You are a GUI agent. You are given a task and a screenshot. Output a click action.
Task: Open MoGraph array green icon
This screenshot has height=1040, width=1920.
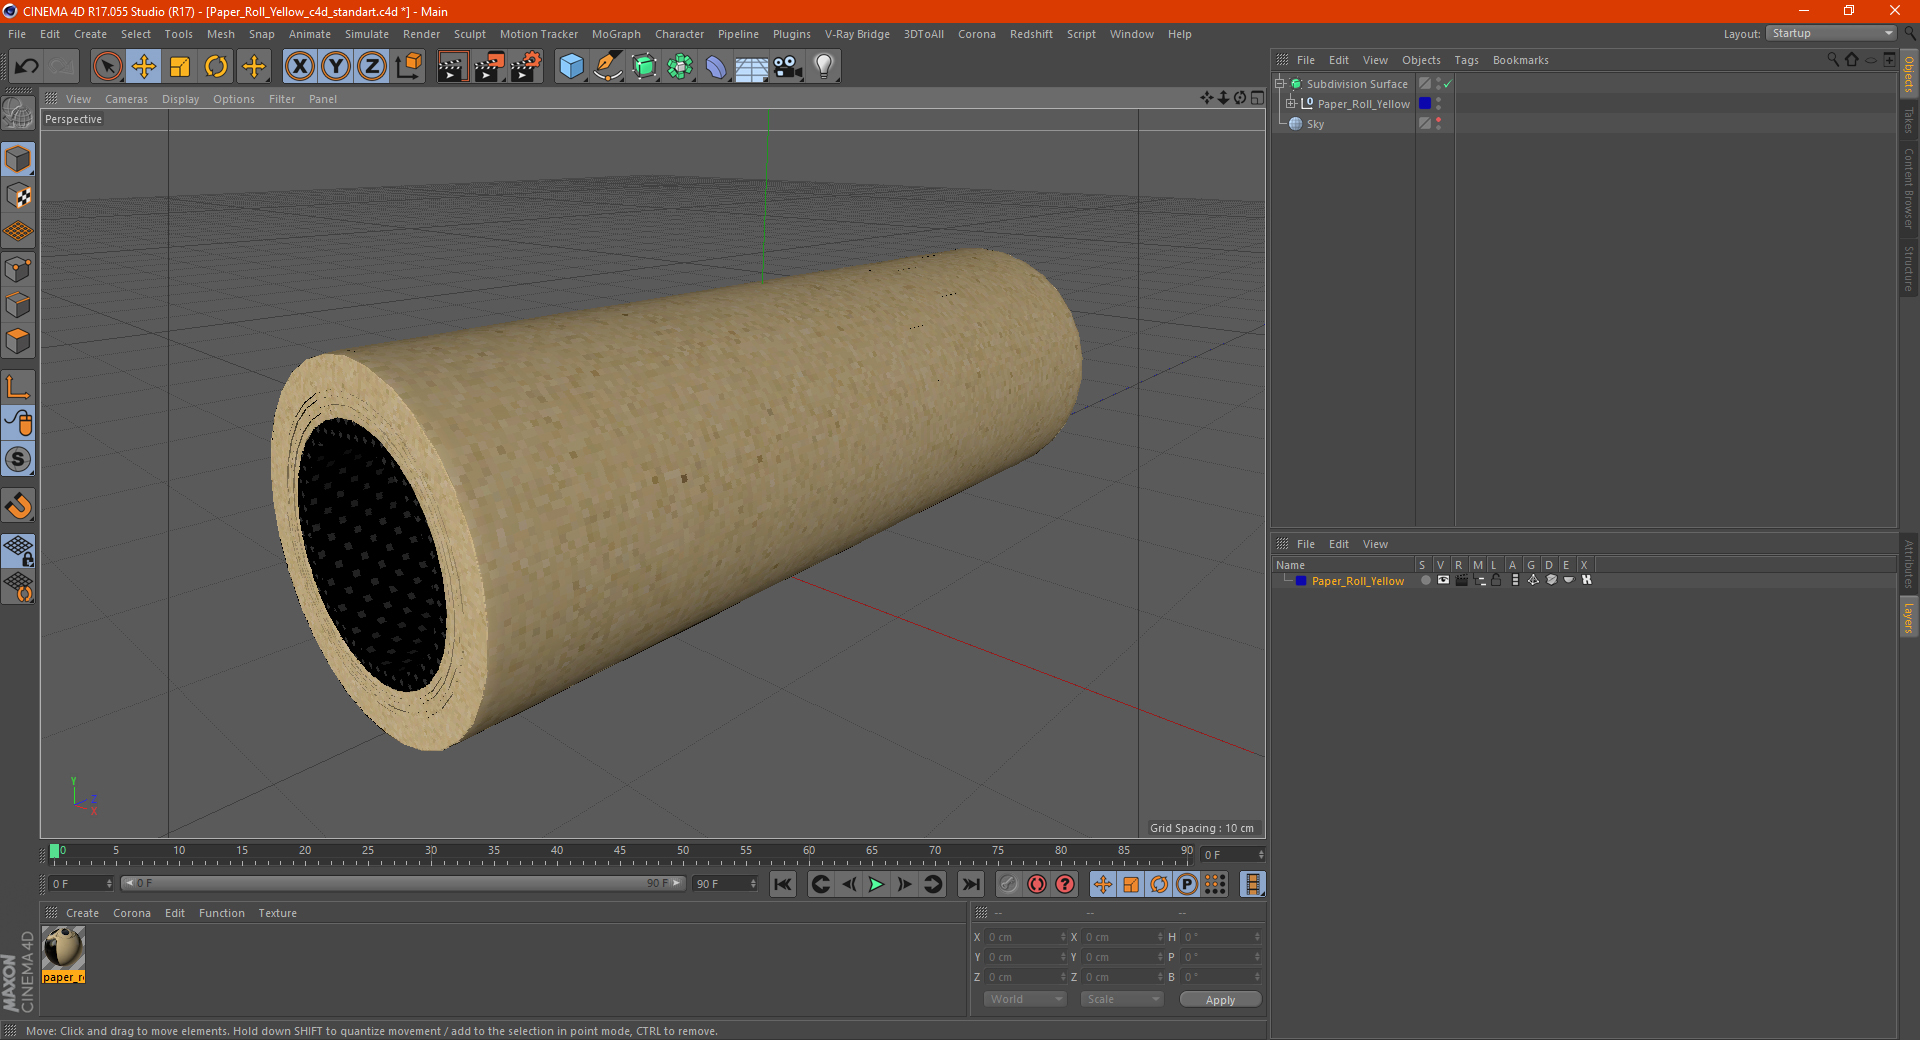coord(680,67)
